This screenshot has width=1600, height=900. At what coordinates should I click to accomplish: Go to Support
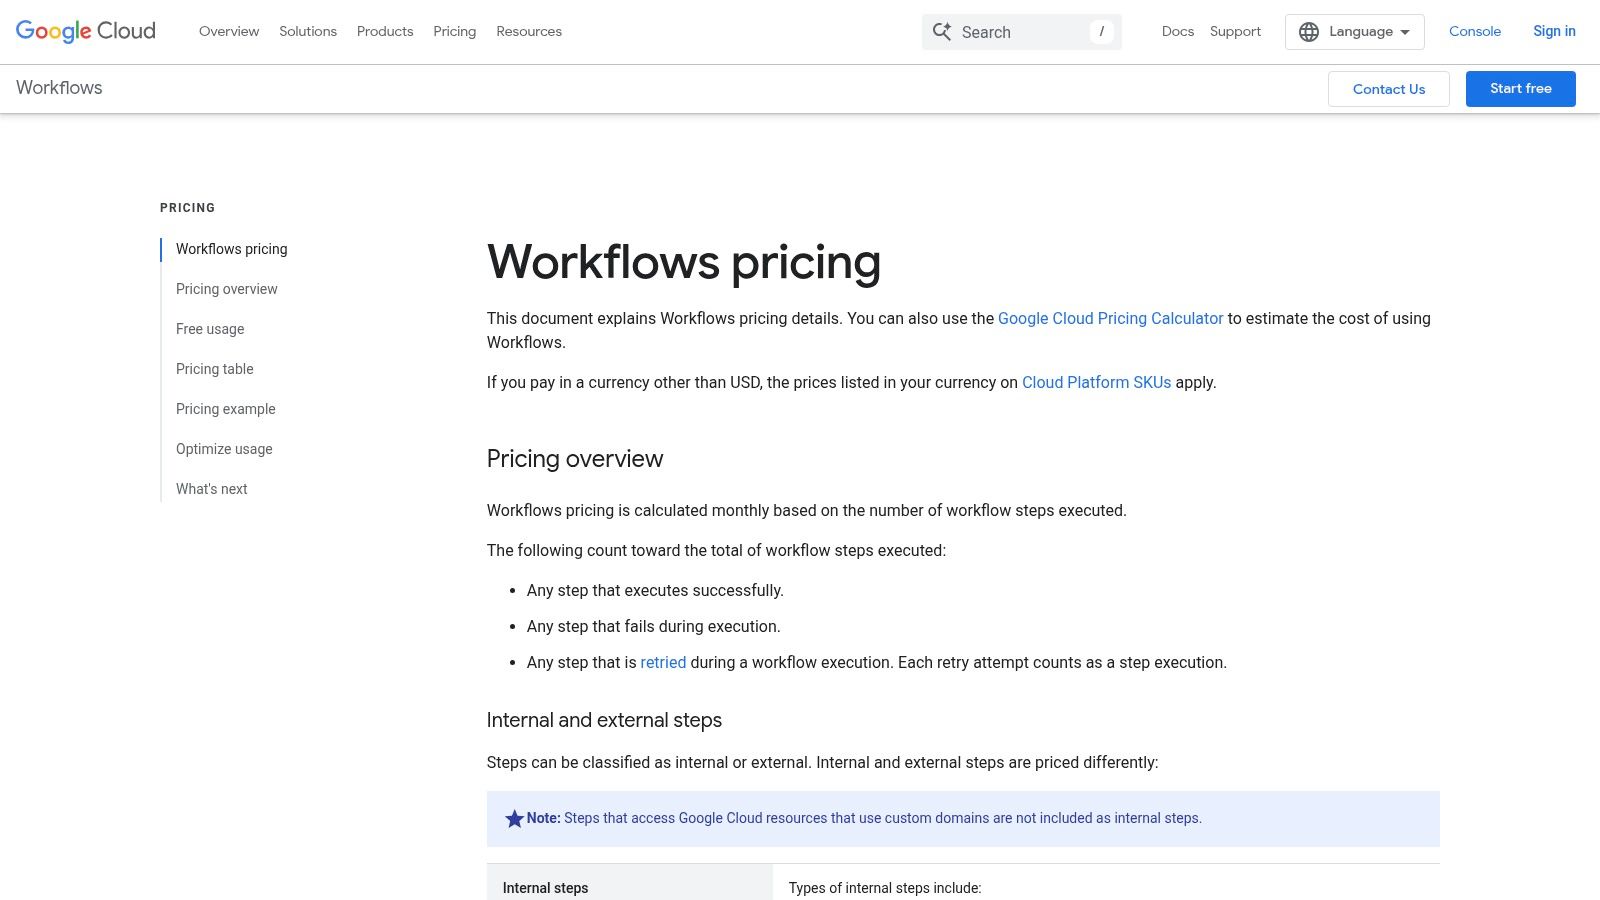(x=1235, y=32)
